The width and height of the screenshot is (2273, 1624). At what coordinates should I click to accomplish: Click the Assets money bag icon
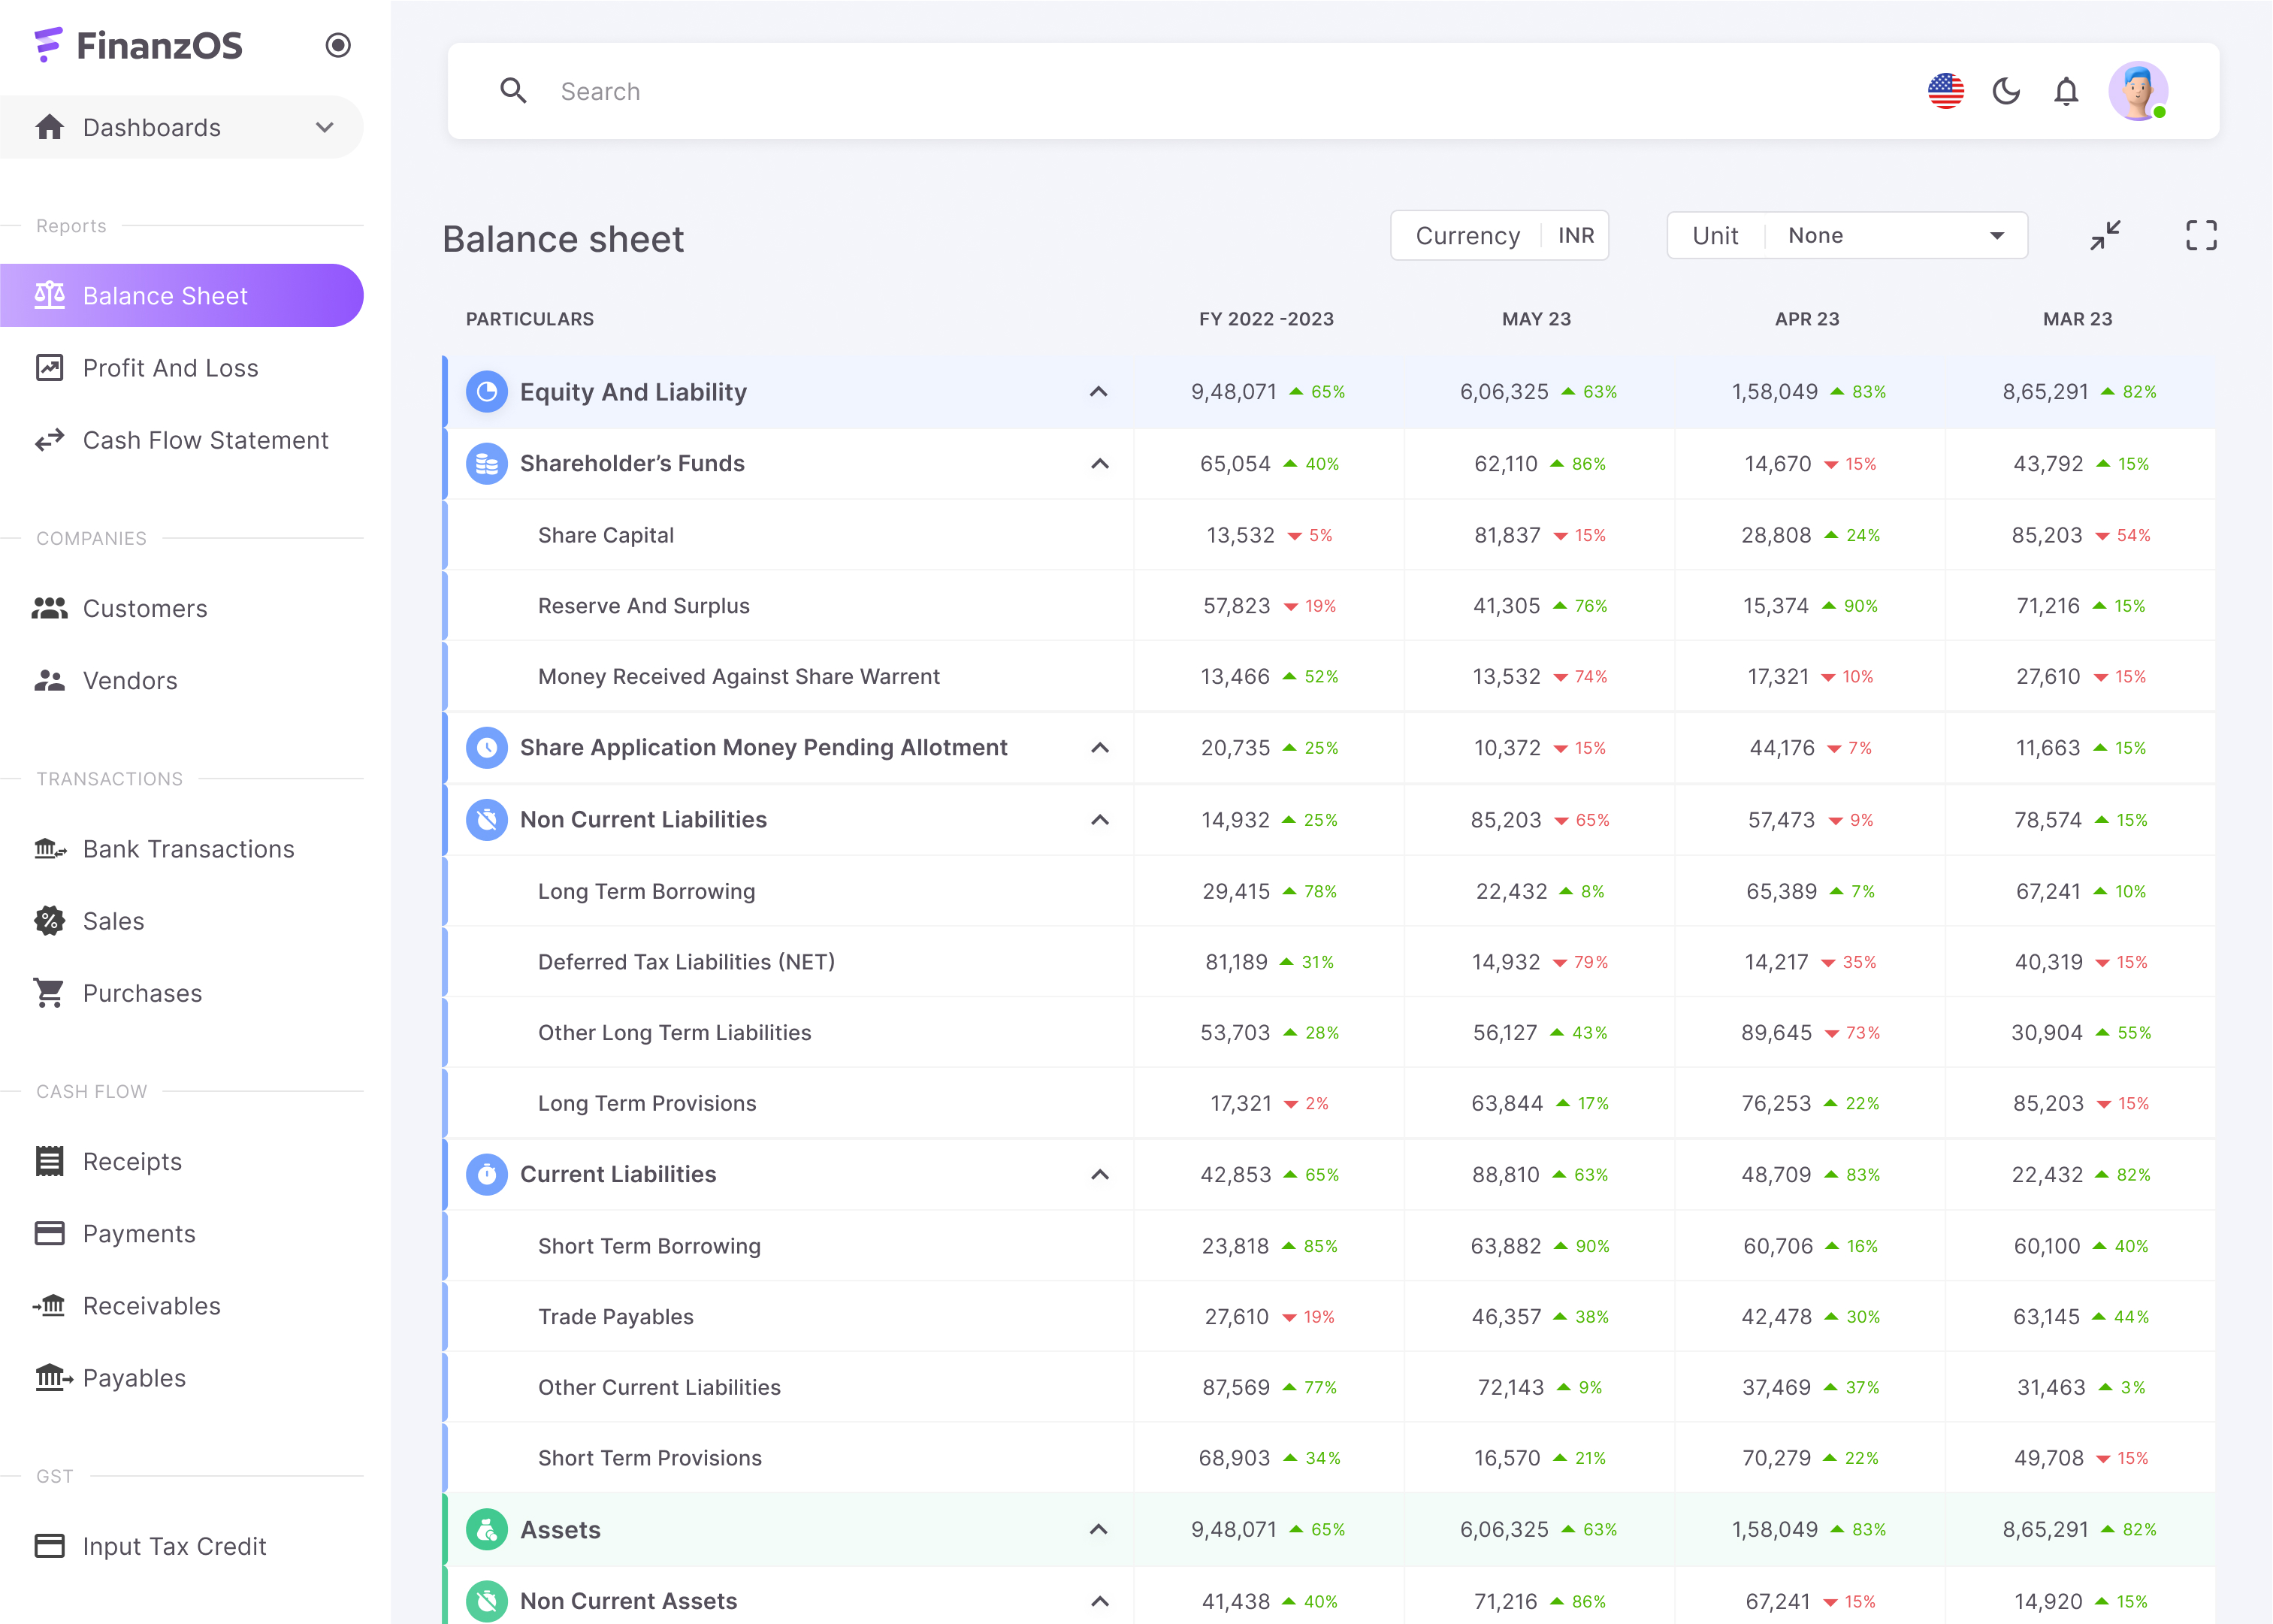tap(487, 1529)
